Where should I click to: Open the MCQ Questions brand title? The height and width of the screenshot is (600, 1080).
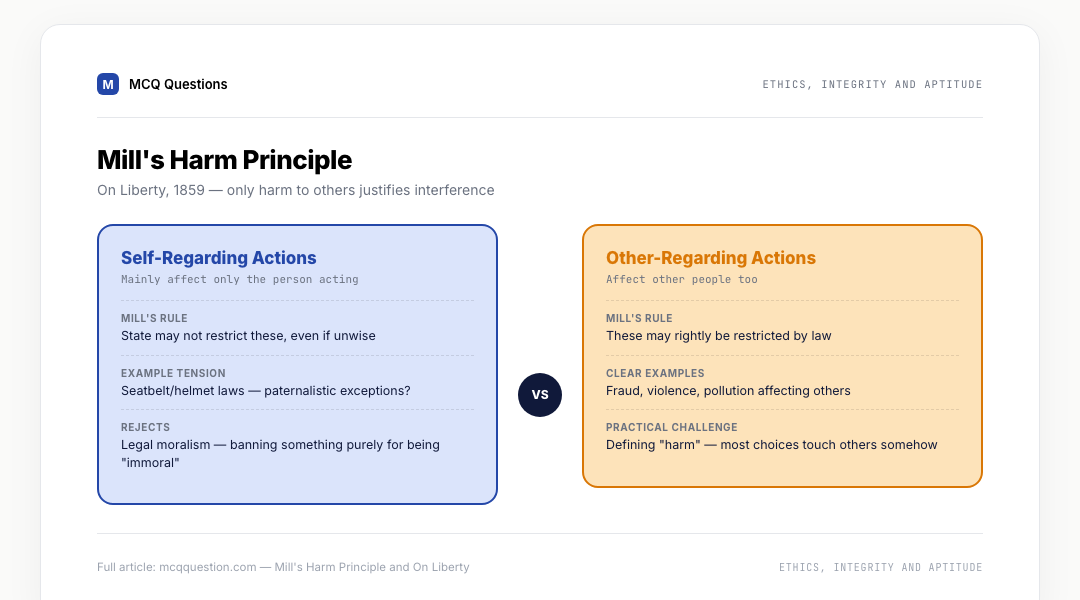tap(178, 84)
